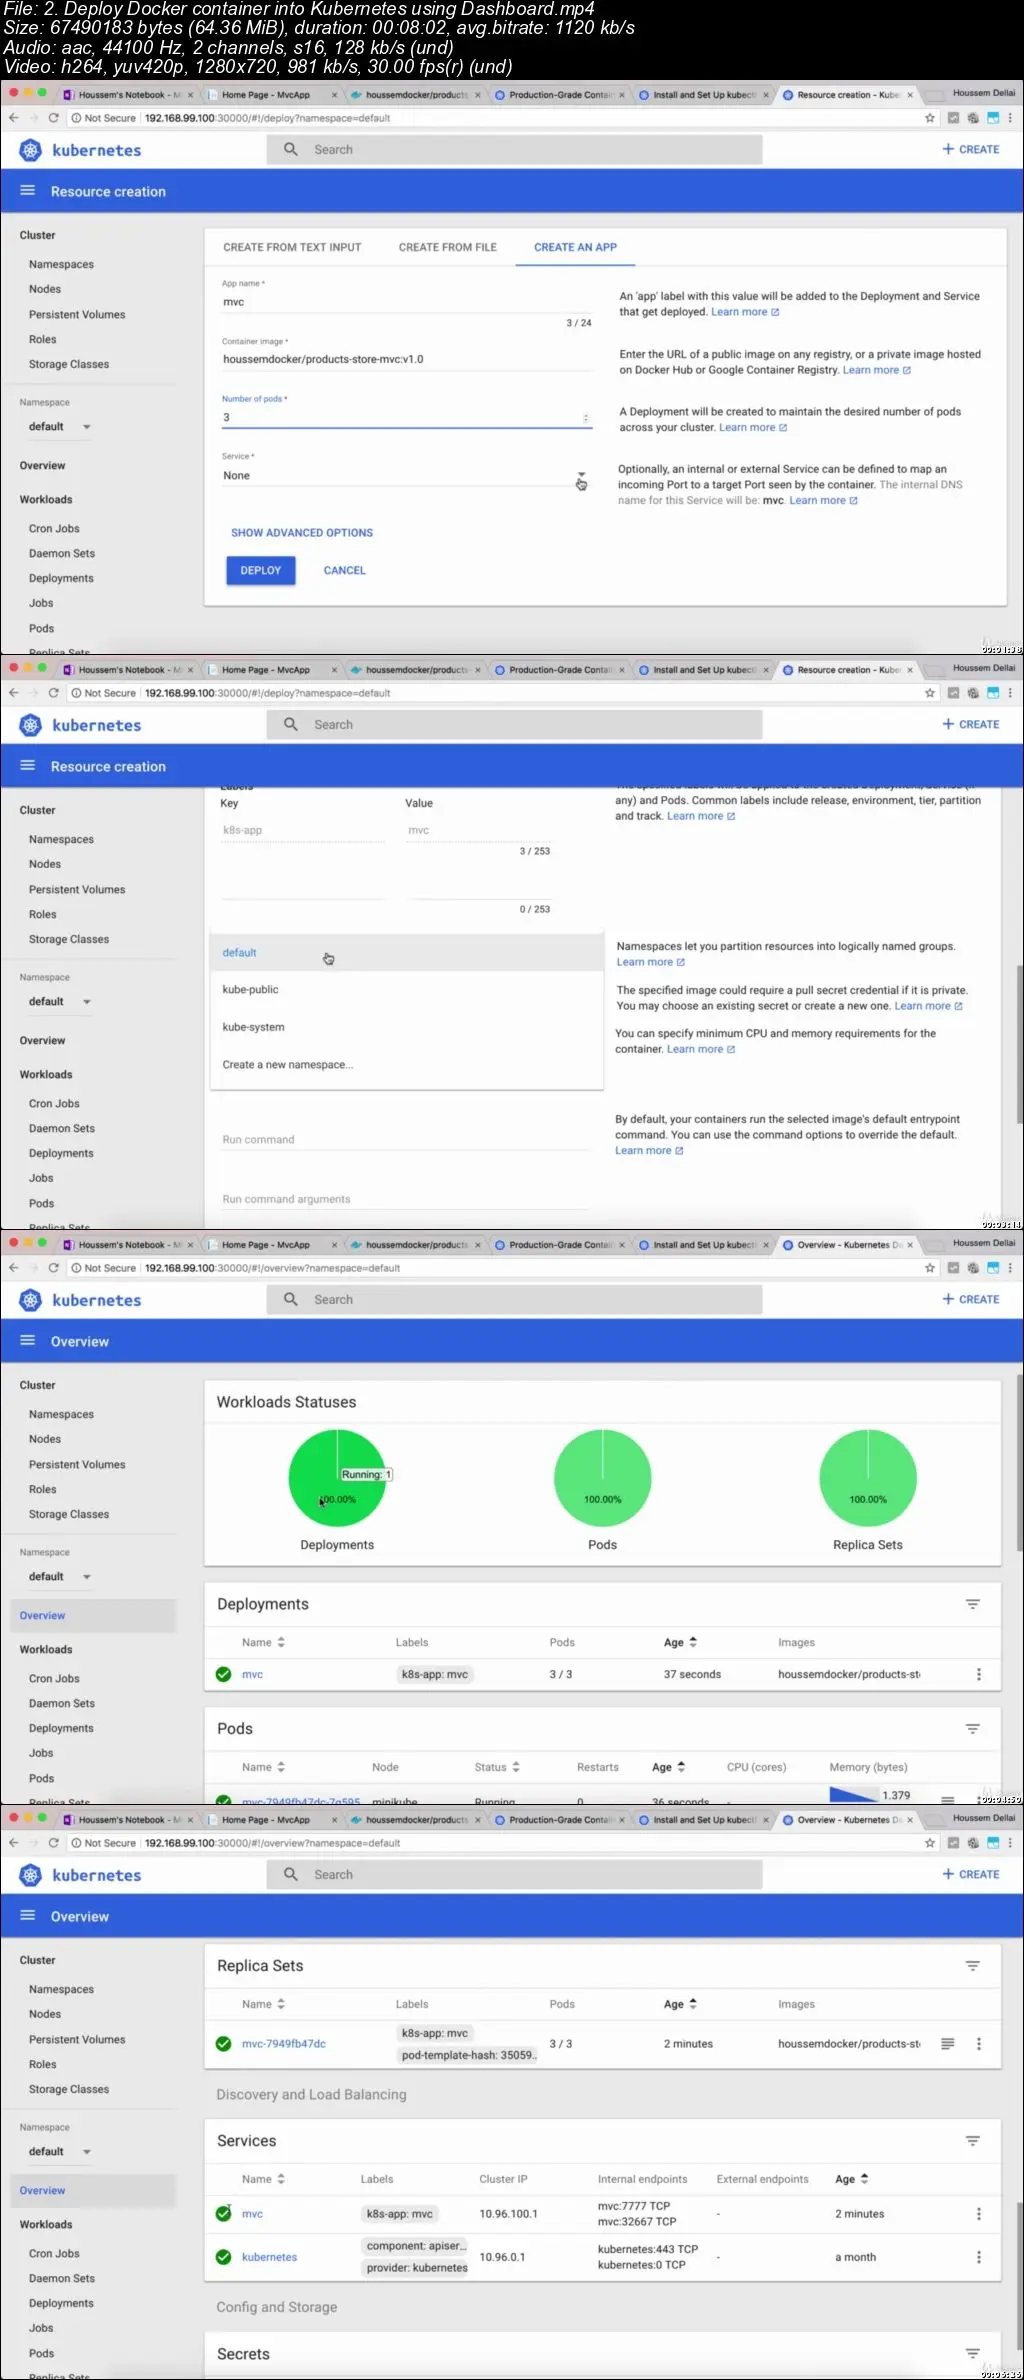
Task: Open the mvc deployment link
Action: coord(252,1675)
